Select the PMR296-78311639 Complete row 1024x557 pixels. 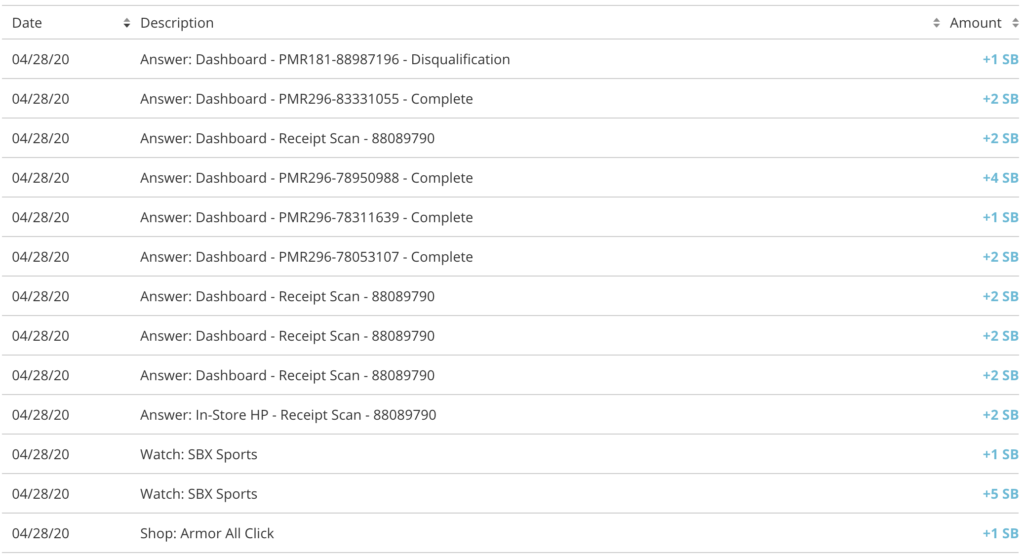coord(511,217)
